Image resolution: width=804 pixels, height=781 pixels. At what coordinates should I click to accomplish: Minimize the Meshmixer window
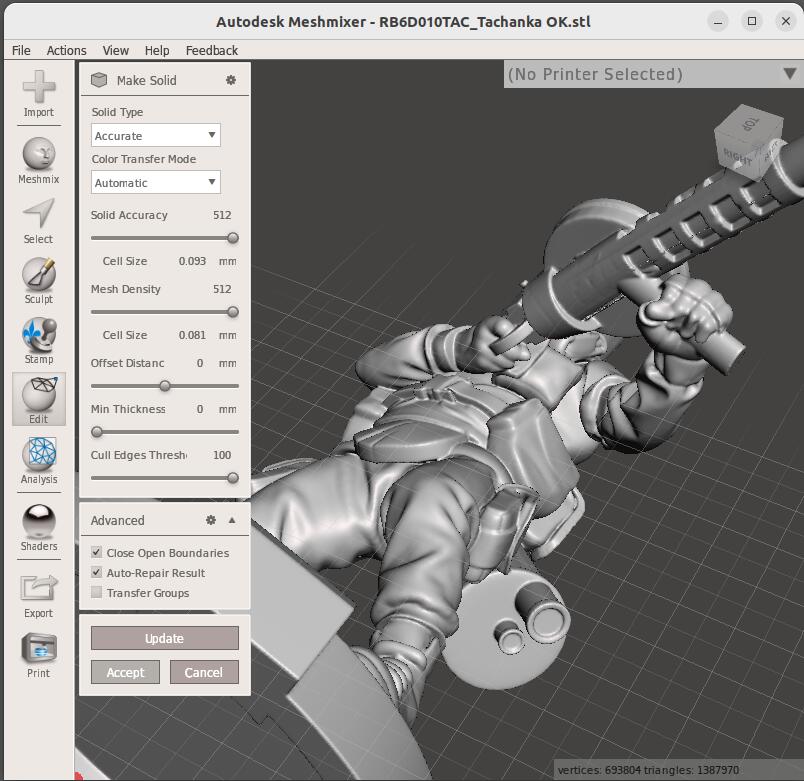[718, 22]
